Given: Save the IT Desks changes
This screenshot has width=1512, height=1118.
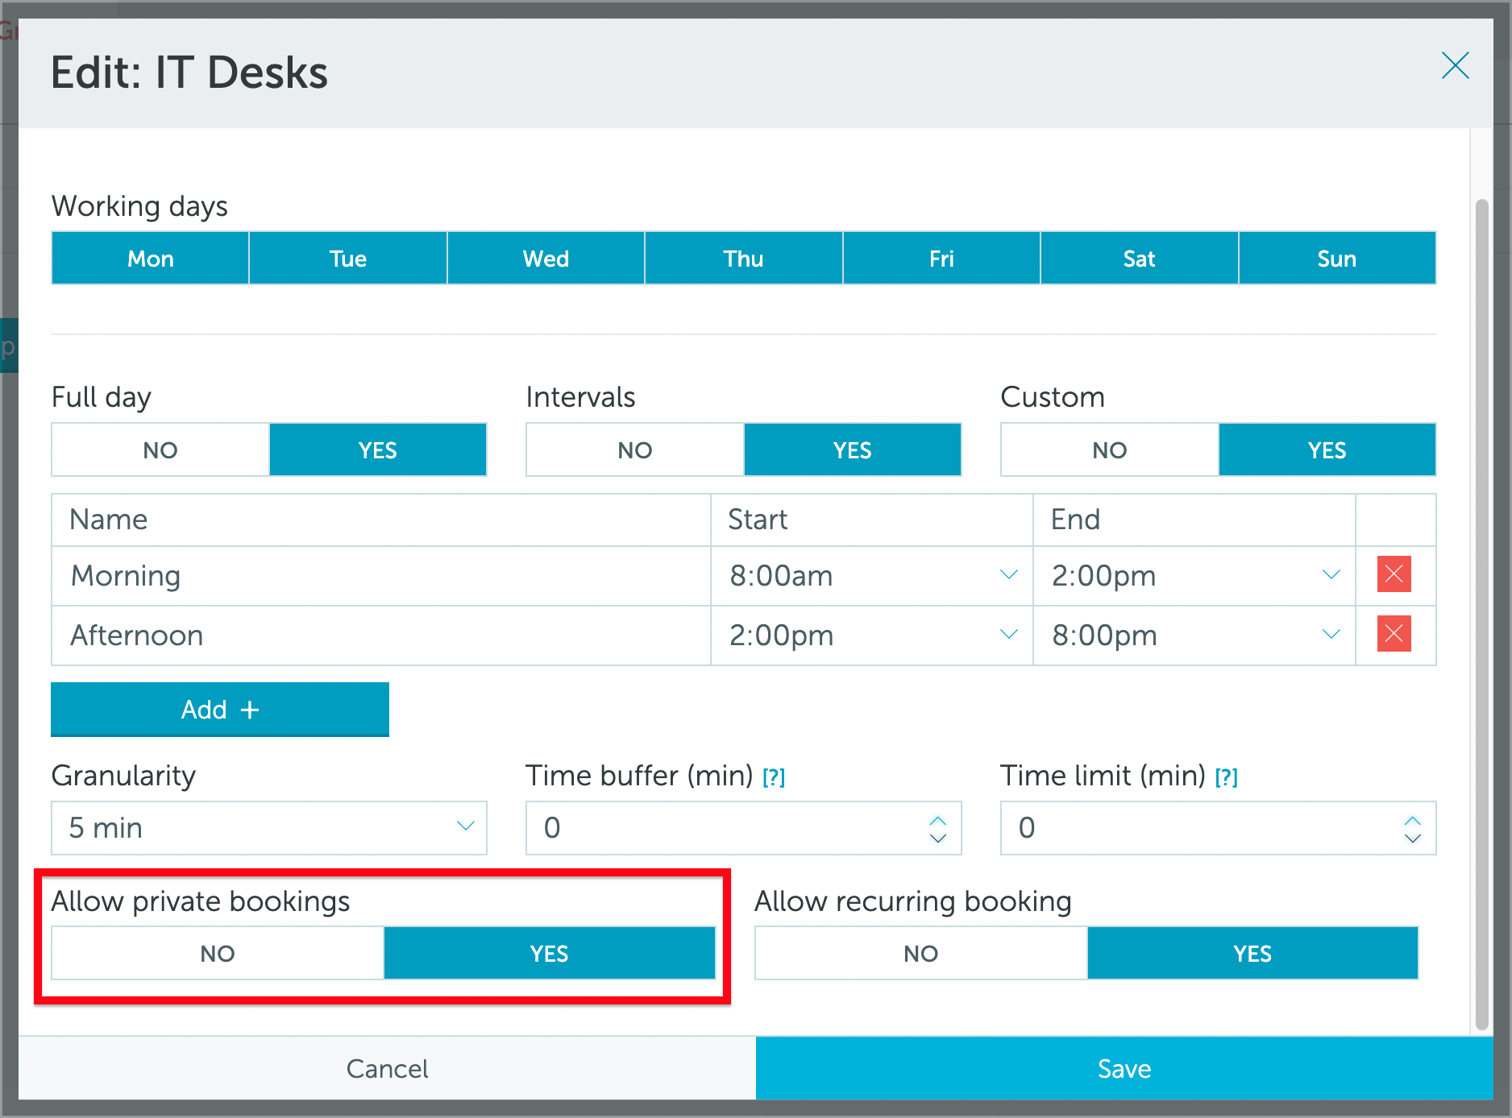Looking at the screenshot, I should pos(1122,1068).
